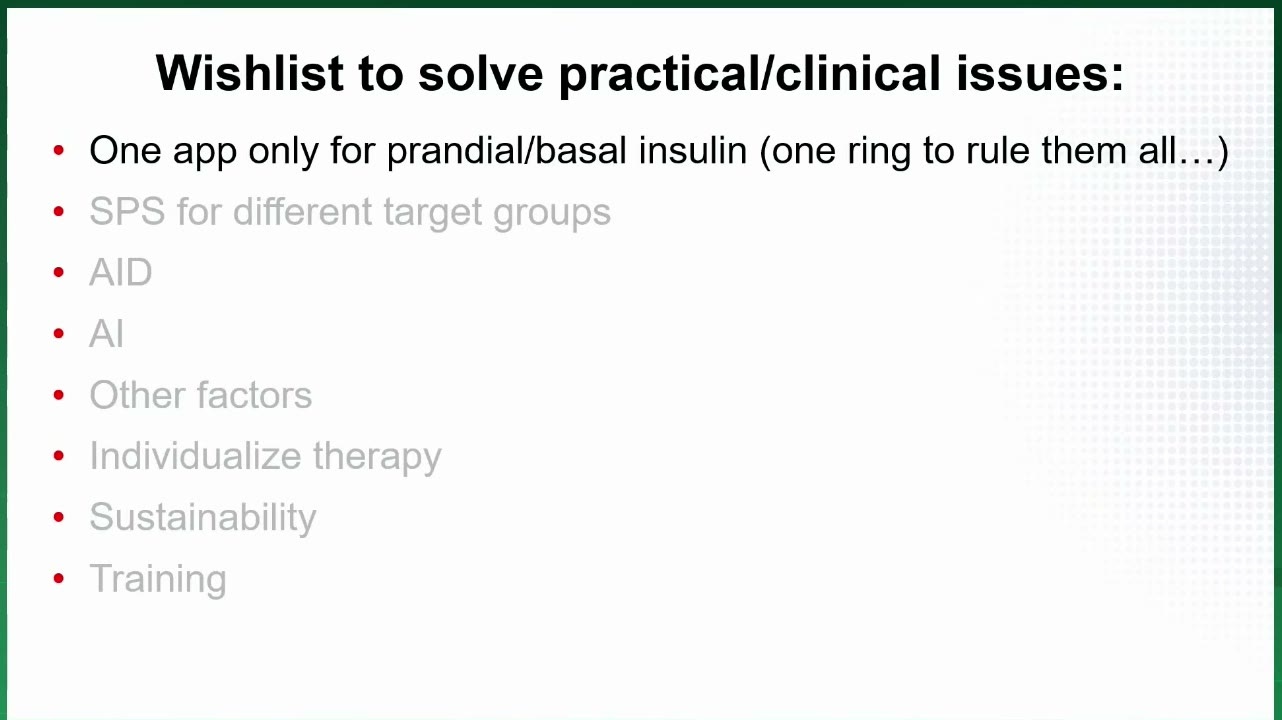Viewport: 1282px width, 720px height.
Task: Select the 'AID' bullet text
Action: [x=120, y=273]
